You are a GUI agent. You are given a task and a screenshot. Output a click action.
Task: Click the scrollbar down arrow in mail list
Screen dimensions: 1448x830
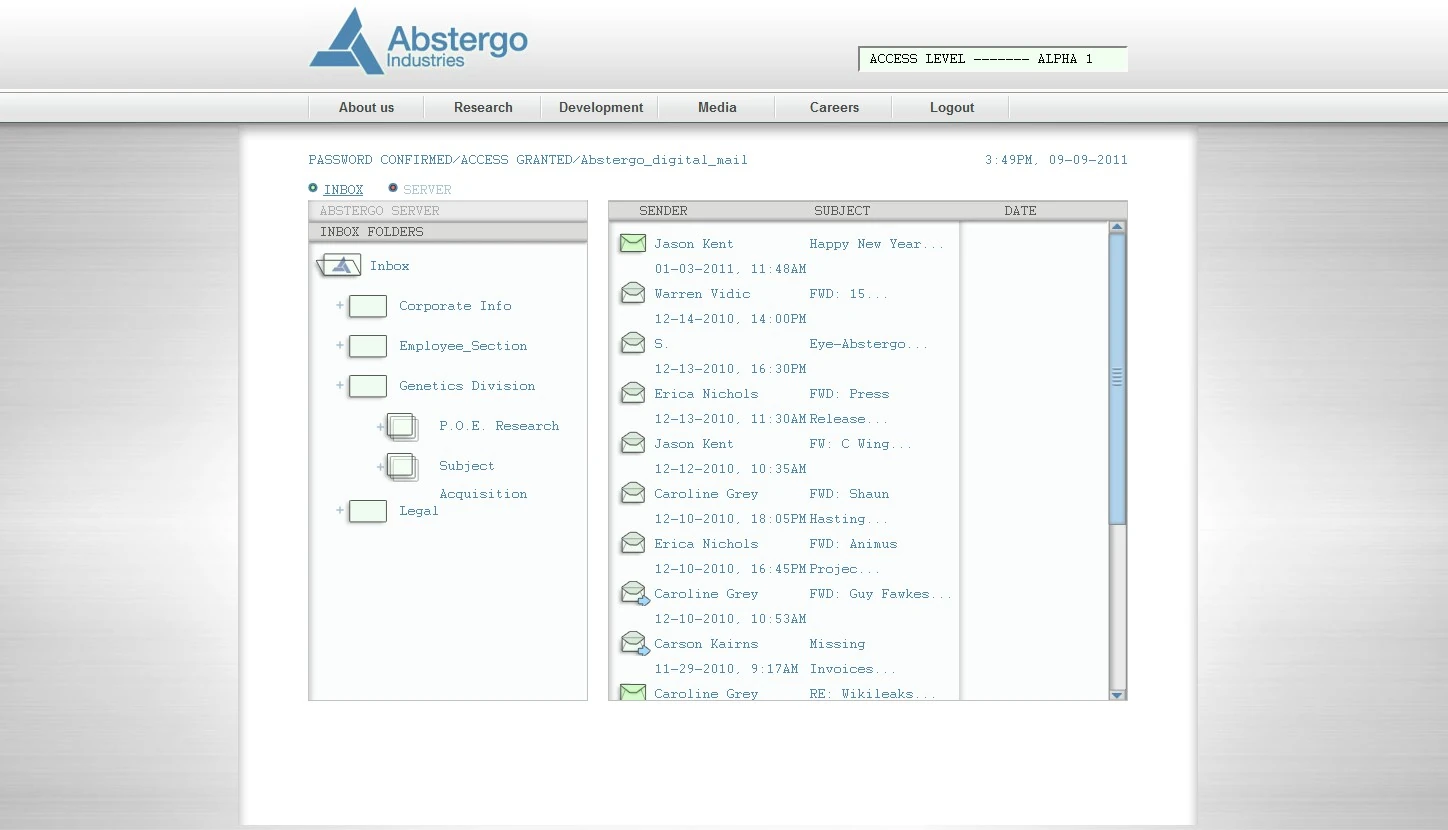pyautogui.click(x=1117, y=694)
